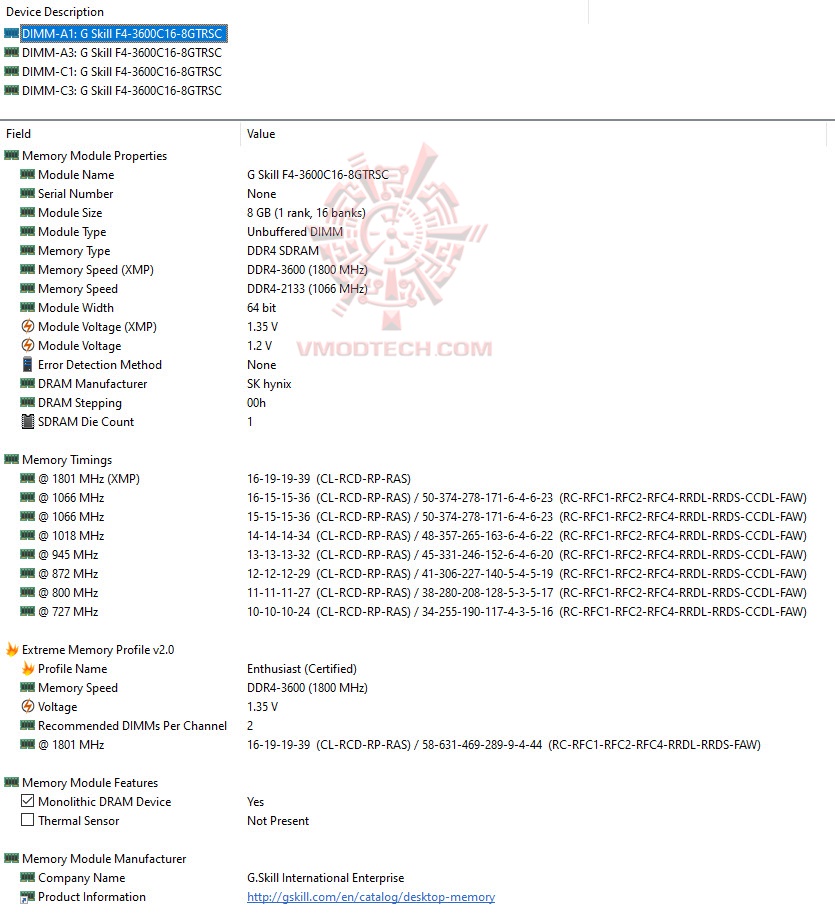
Task: Select the DRAM Stepping field label
Action: 80,403
